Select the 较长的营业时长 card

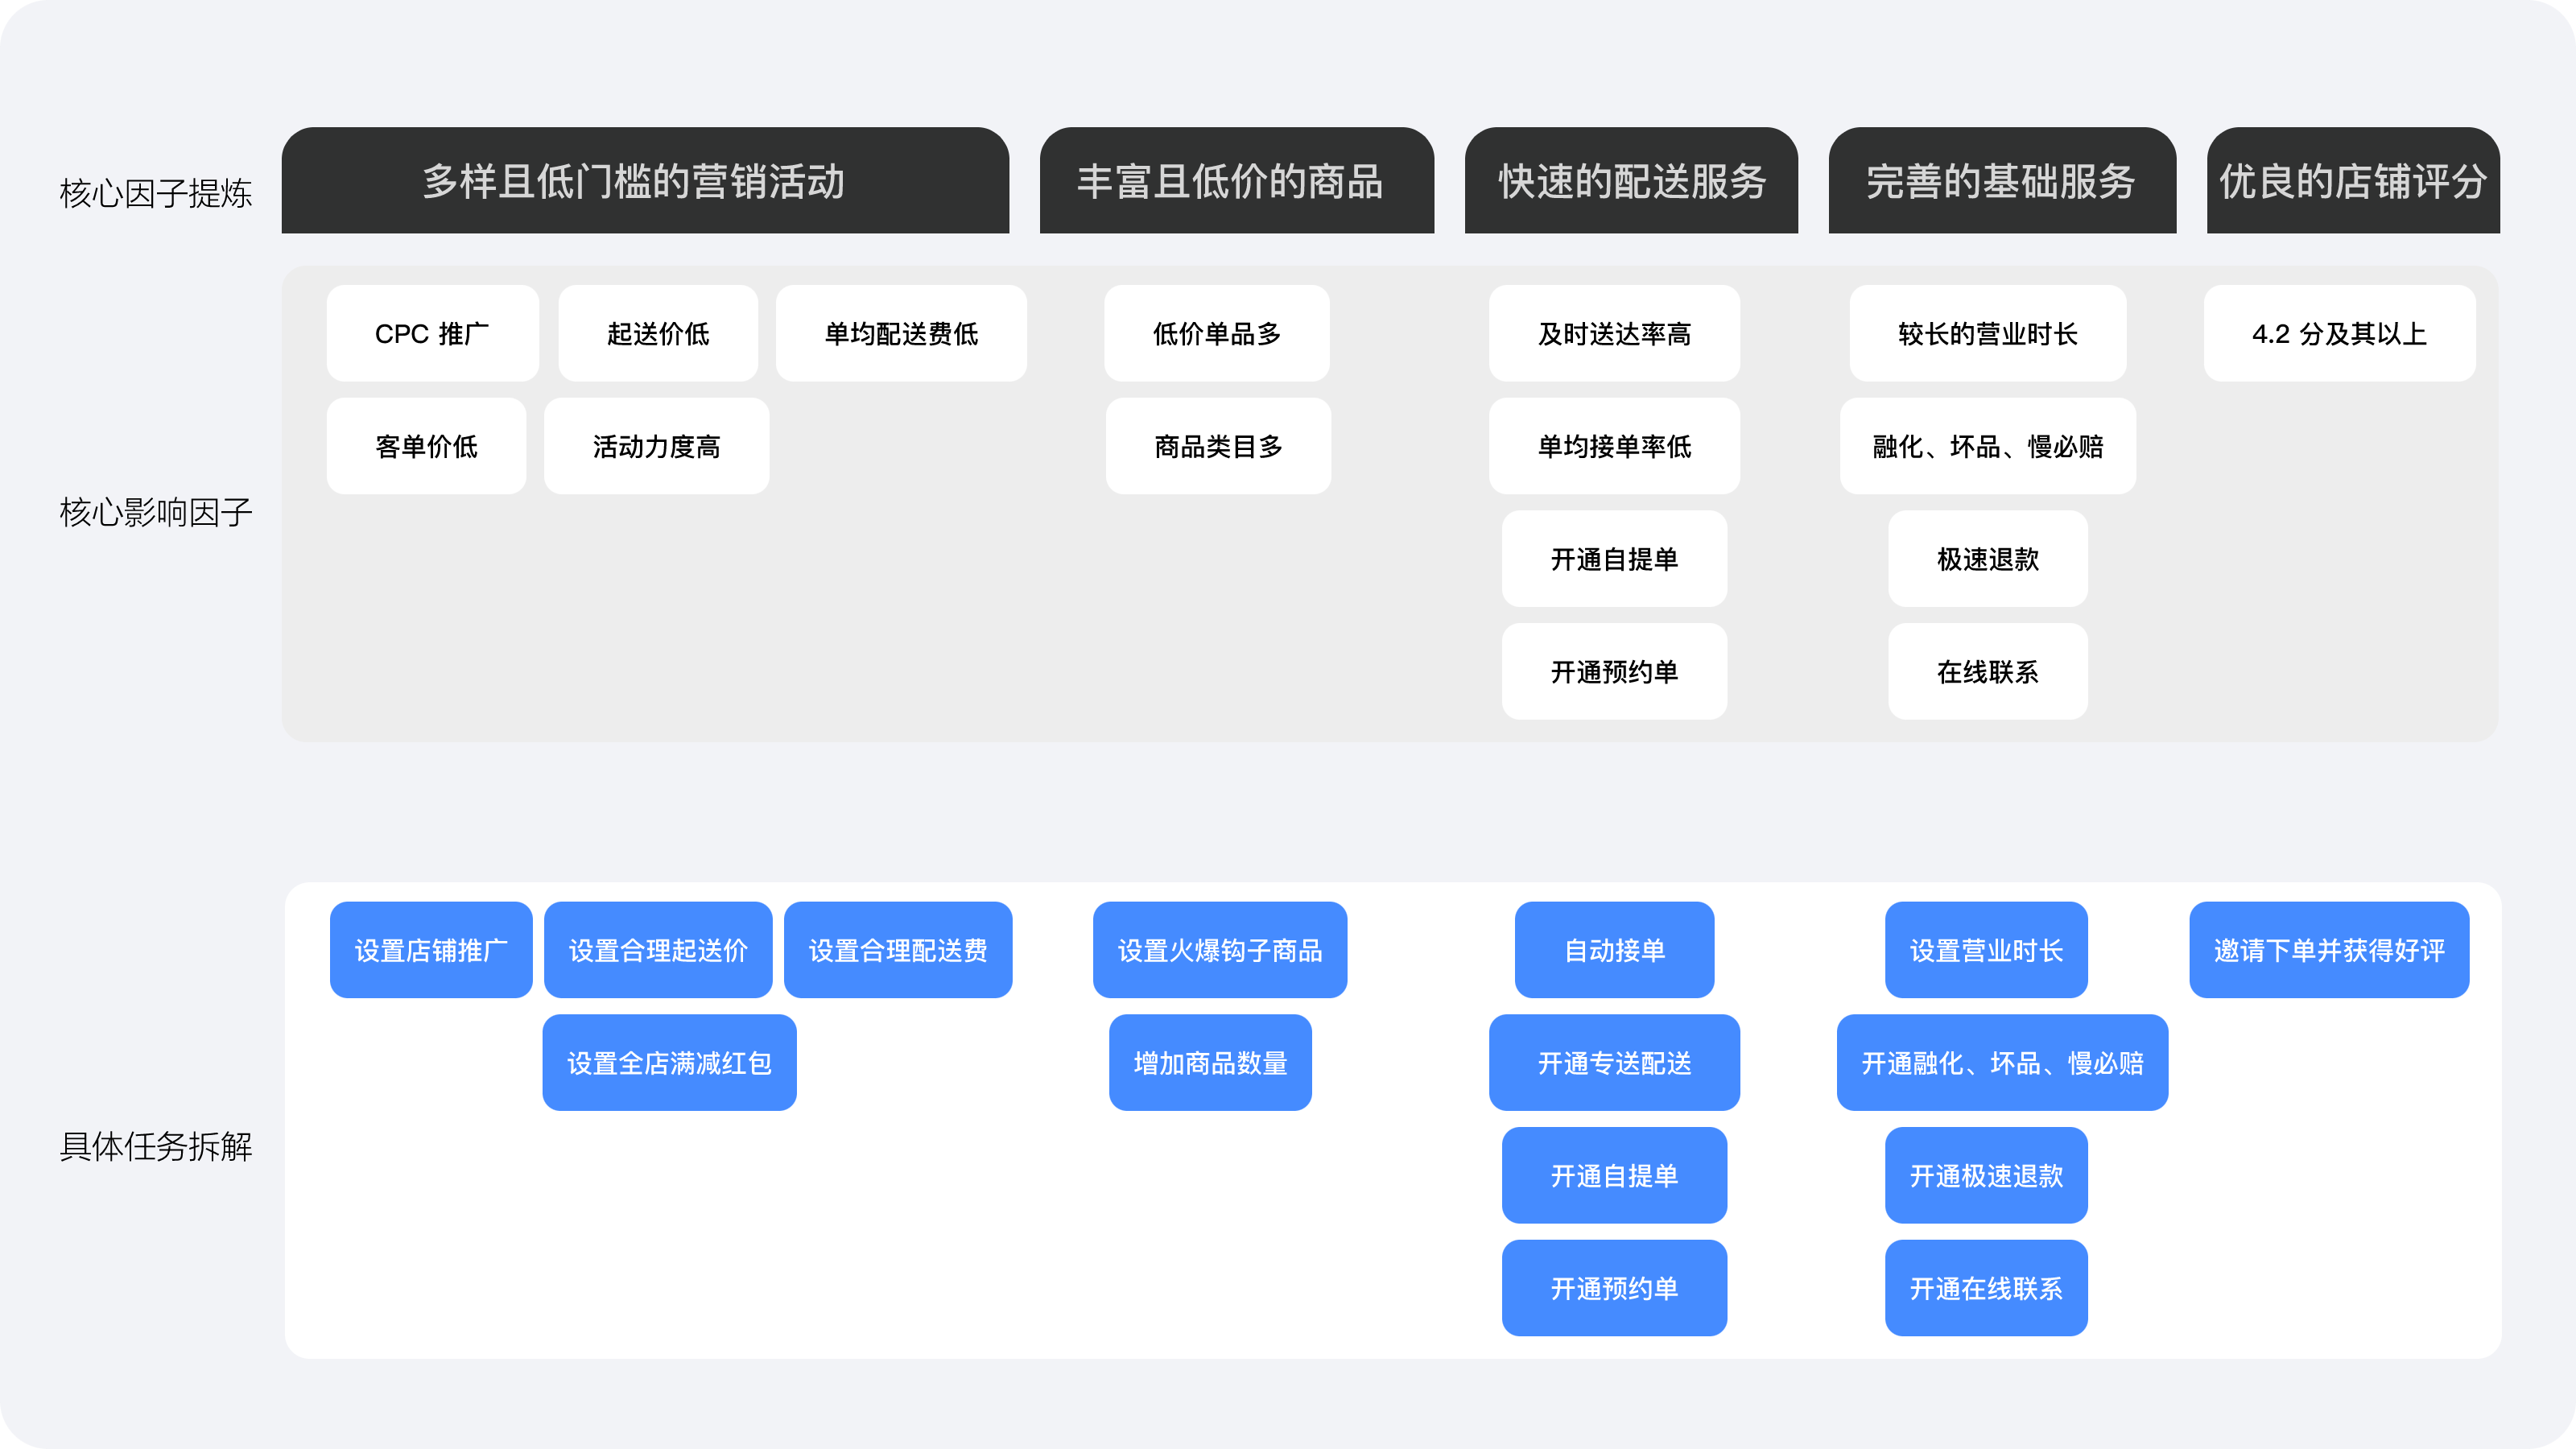(x=1988, y=333)
